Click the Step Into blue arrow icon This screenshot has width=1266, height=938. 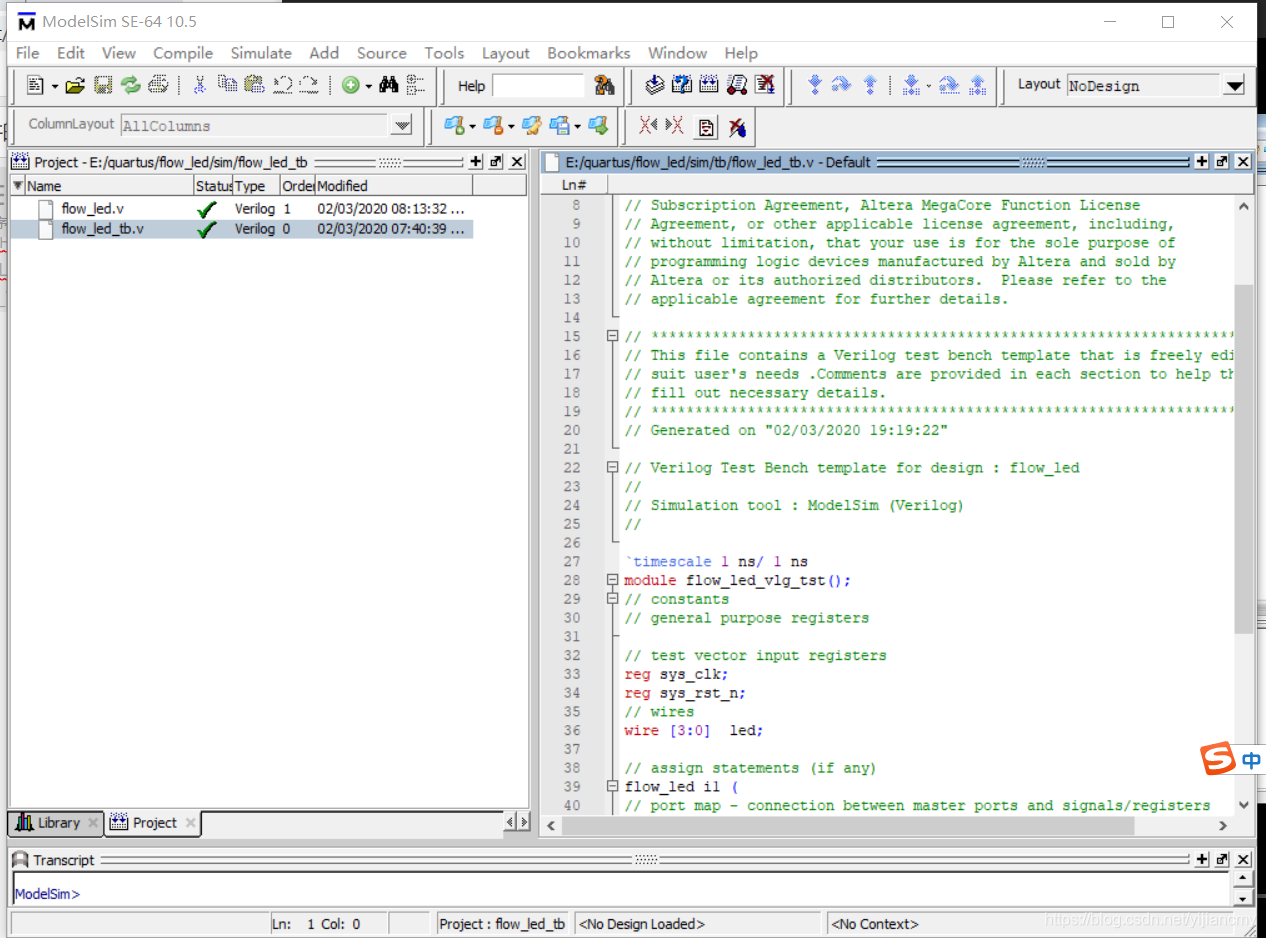(814, 85)
